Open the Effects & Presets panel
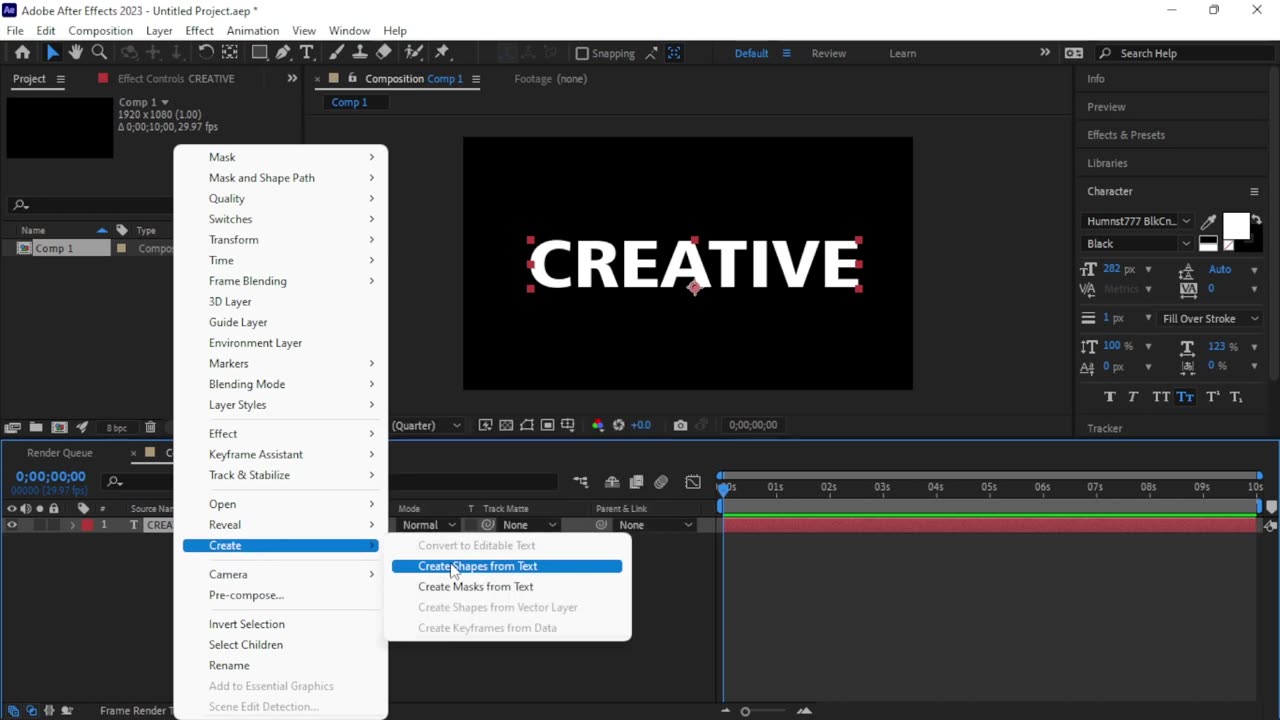The width and height of the screenshot is (1280, 720). (1126, 135)
